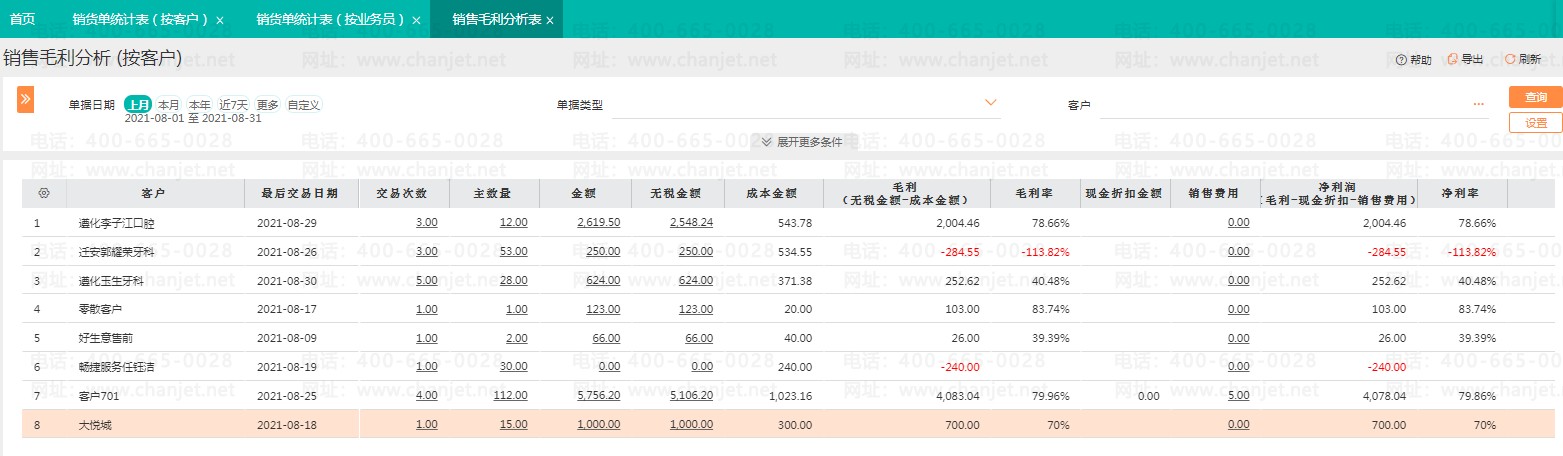
Task: Expand 展开更多条件 filter section
Action: coord(803,142)
